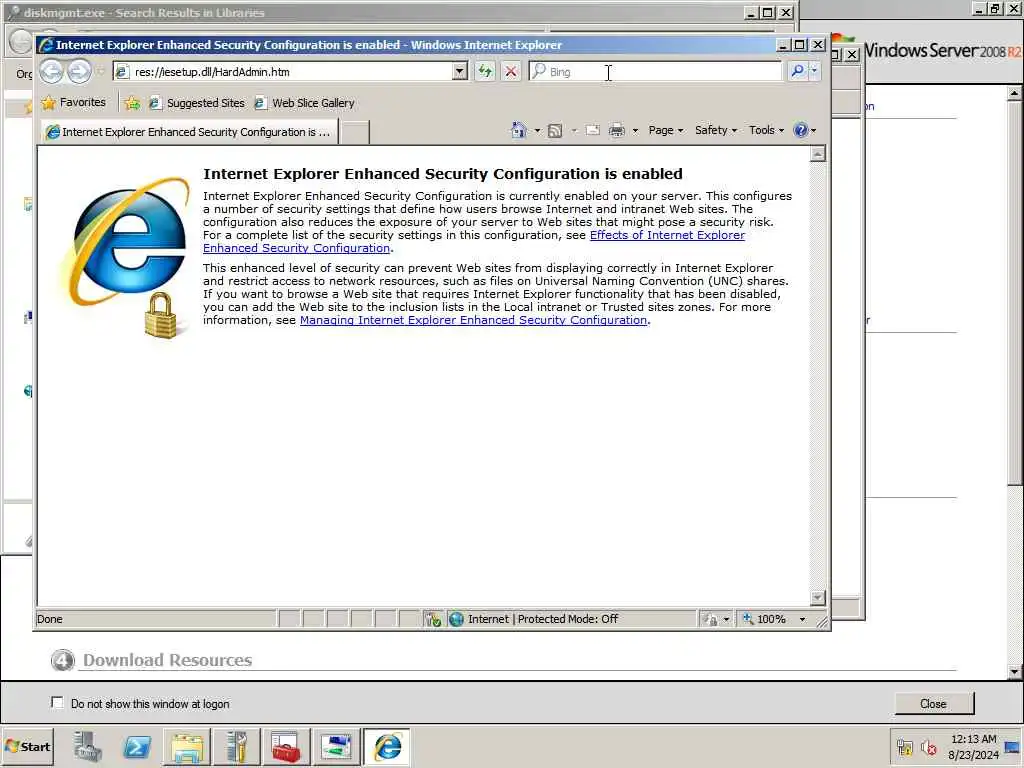Refresh the page using green arrows icon
The image size is (1024, 768).
click(485, 71)
